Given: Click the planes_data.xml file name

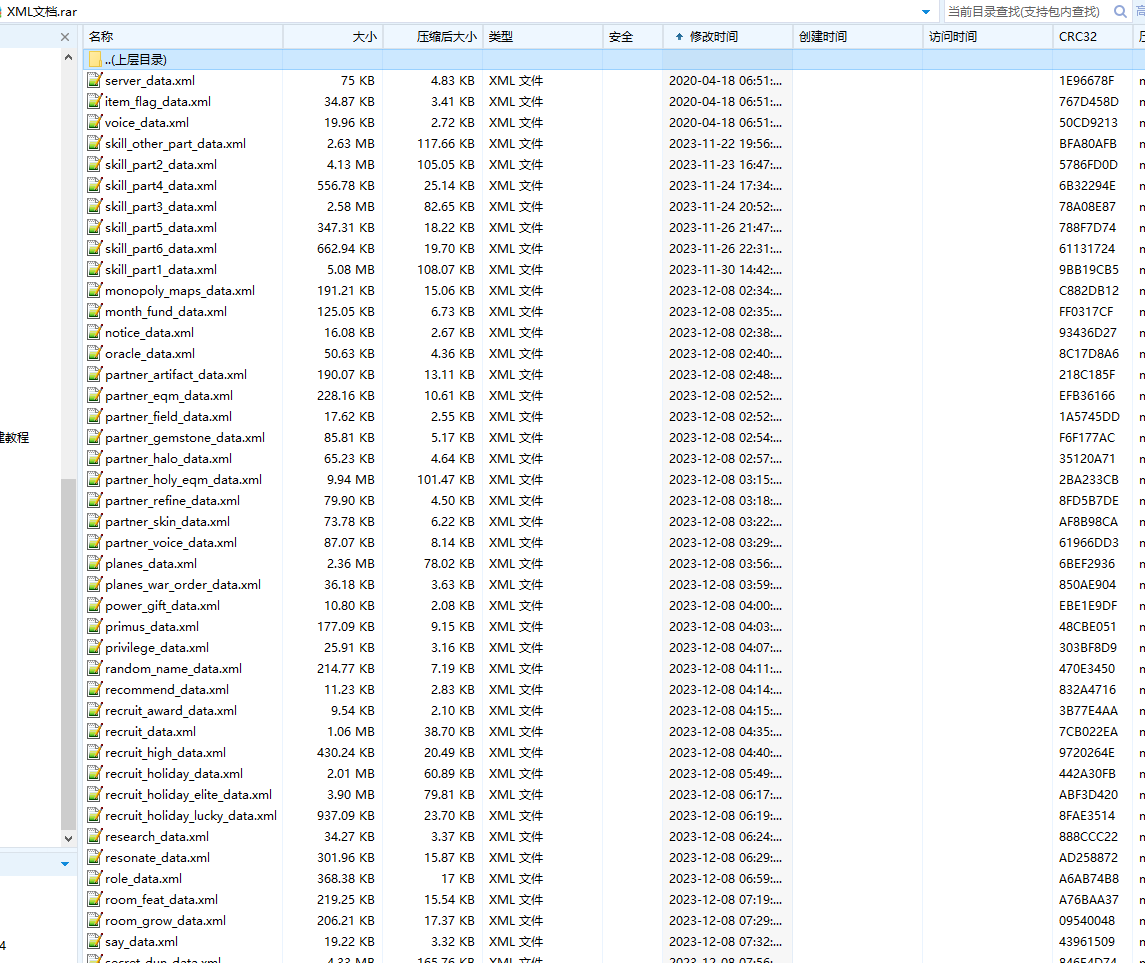Looking at the screenshot, I should click(x=151, y=564).
